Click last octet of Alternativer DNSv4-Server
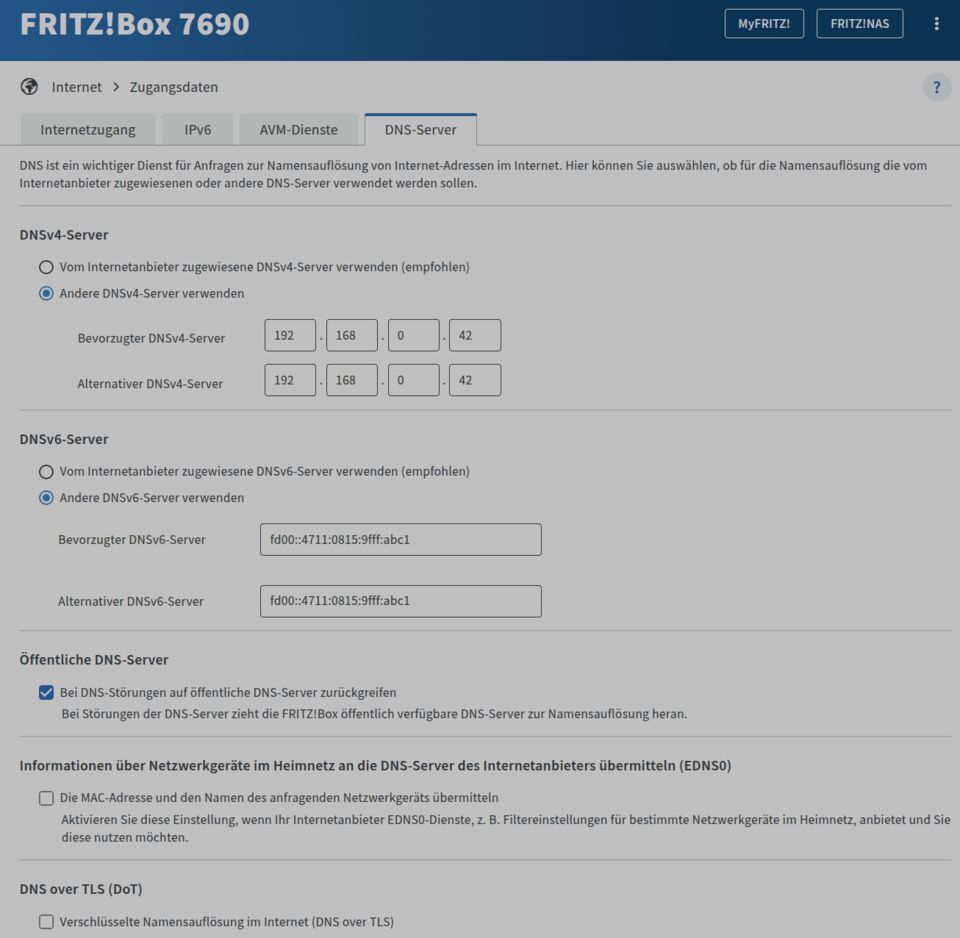960x938 pixels. click(475, 380)
